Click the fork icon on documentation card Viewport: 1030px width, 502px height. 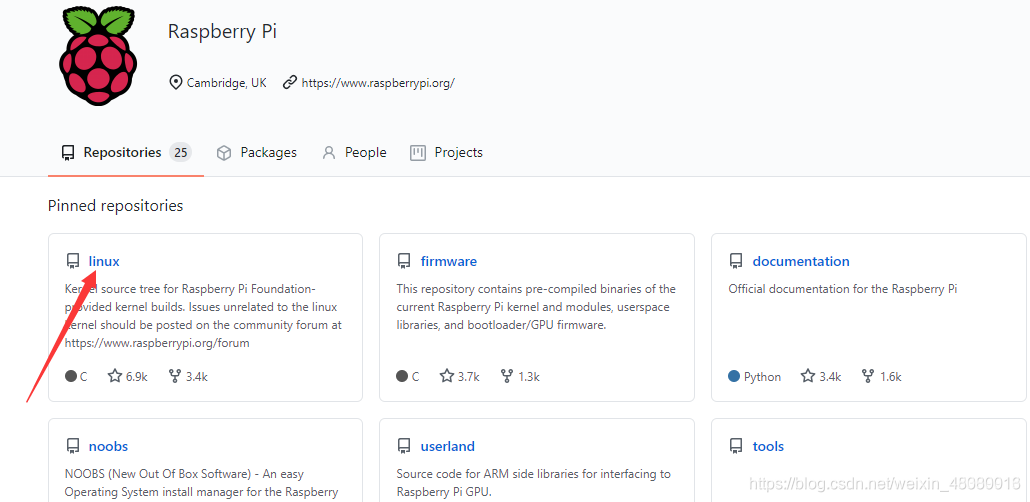coord(868,376)
